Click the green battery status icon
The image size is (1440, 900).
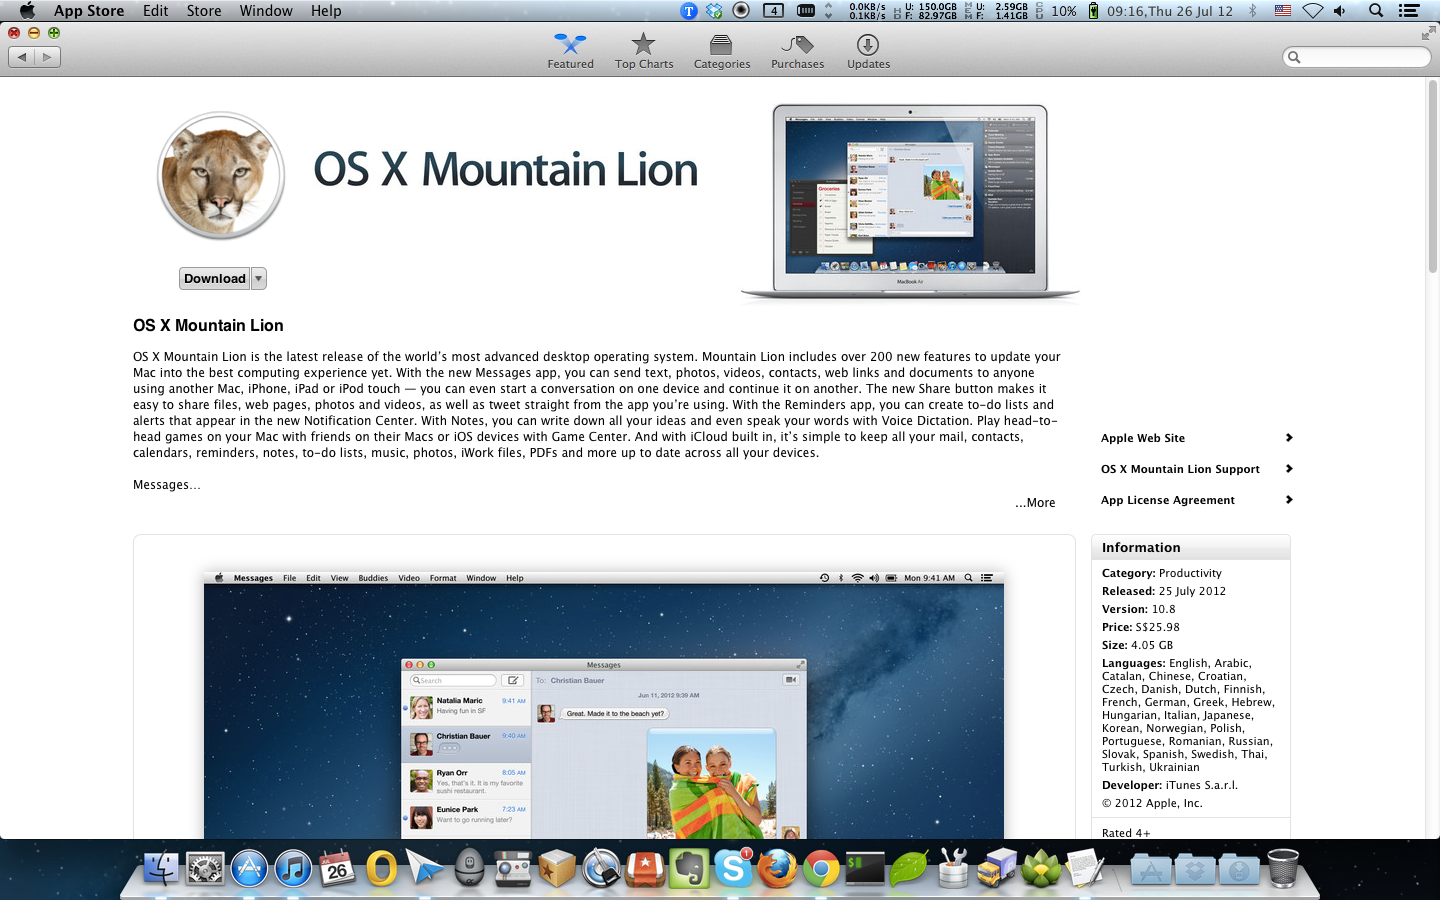(x=1093, y=10)
